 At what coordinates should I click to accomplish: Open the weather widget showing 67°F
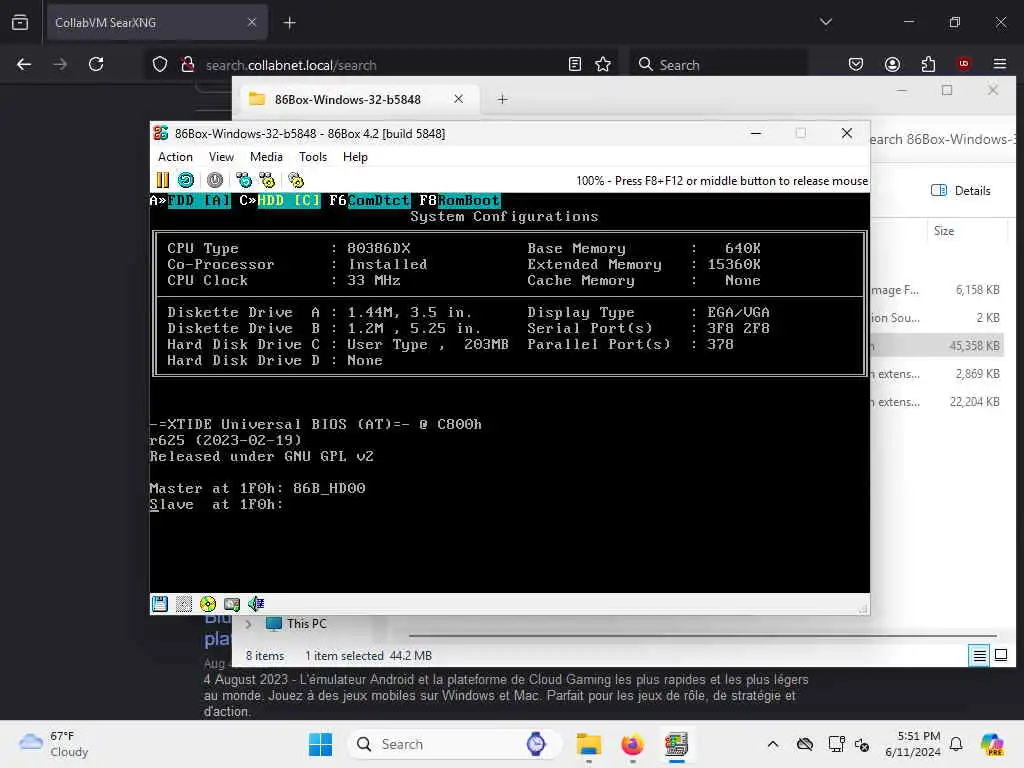pos(54,744)
